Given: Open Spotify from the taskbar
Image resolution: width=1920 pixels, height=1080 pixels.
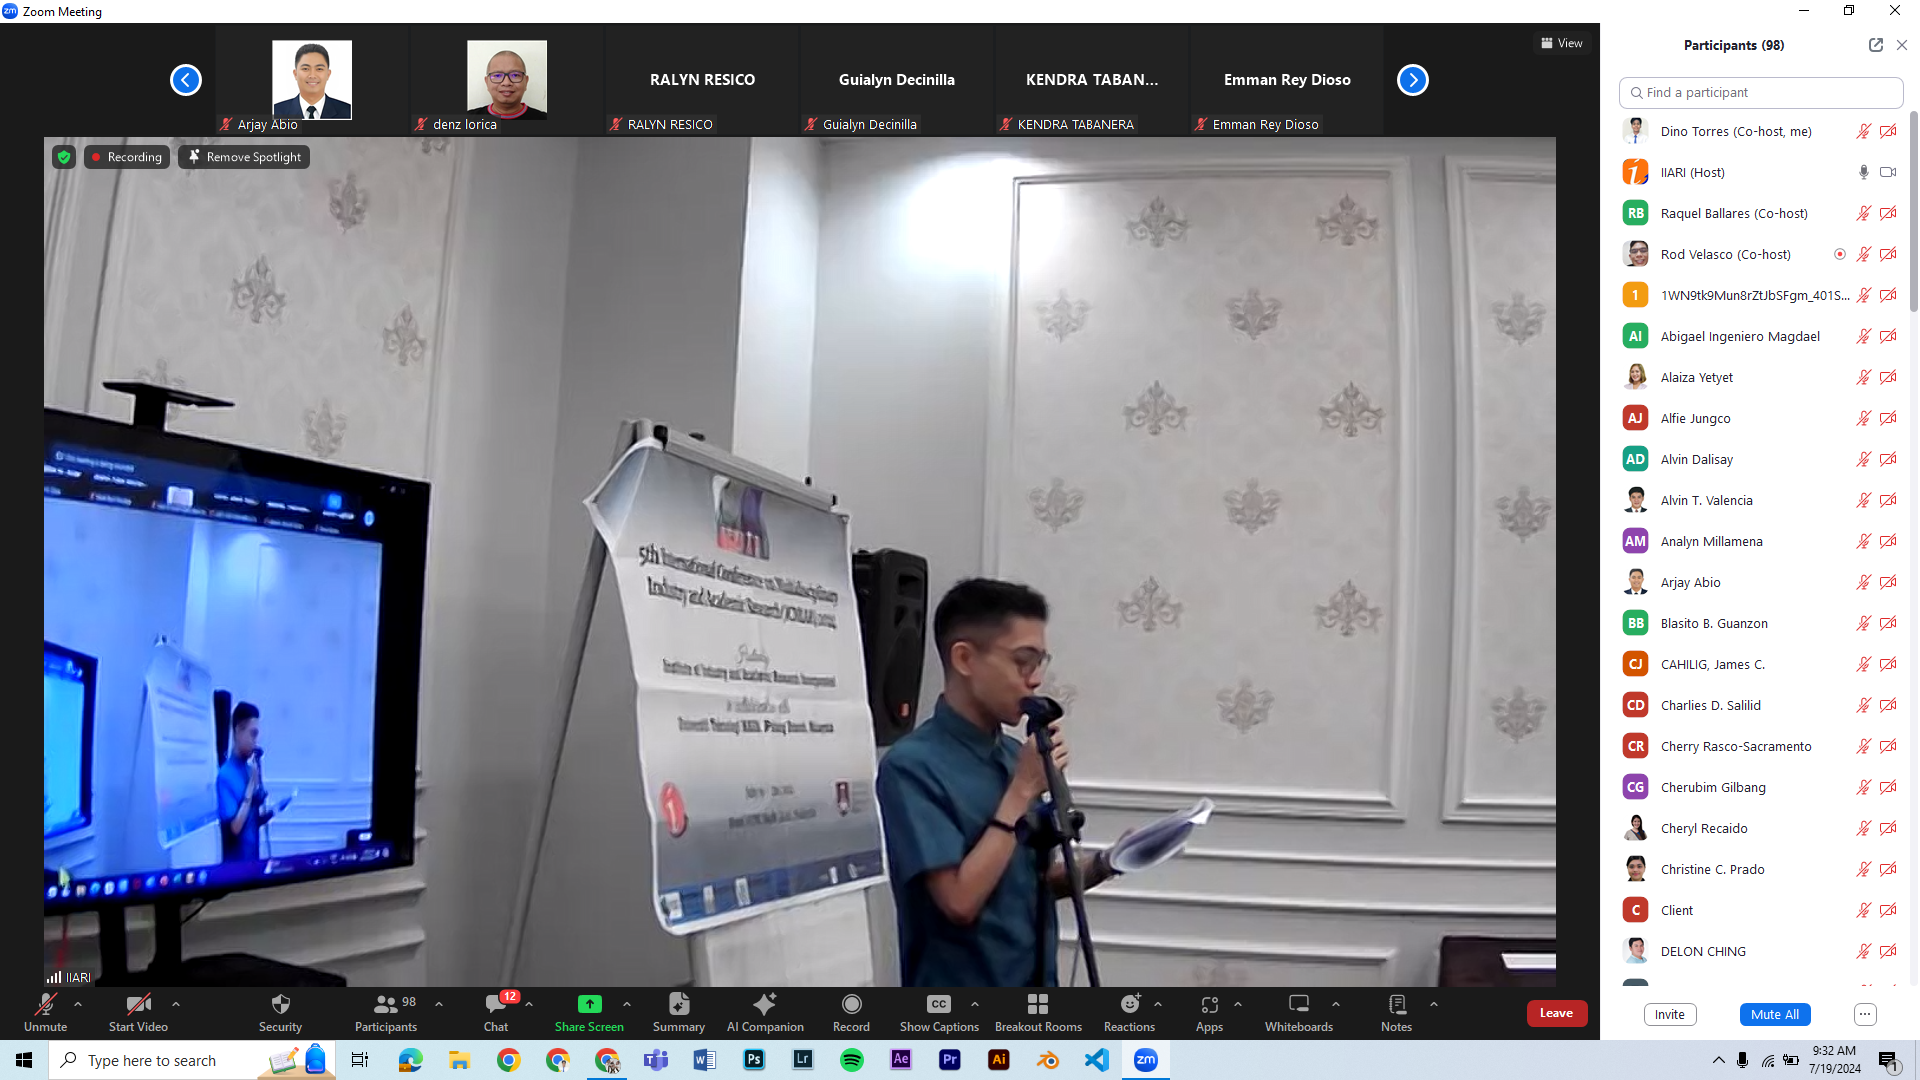Looking at the screenshot, I should (852, 1060).
